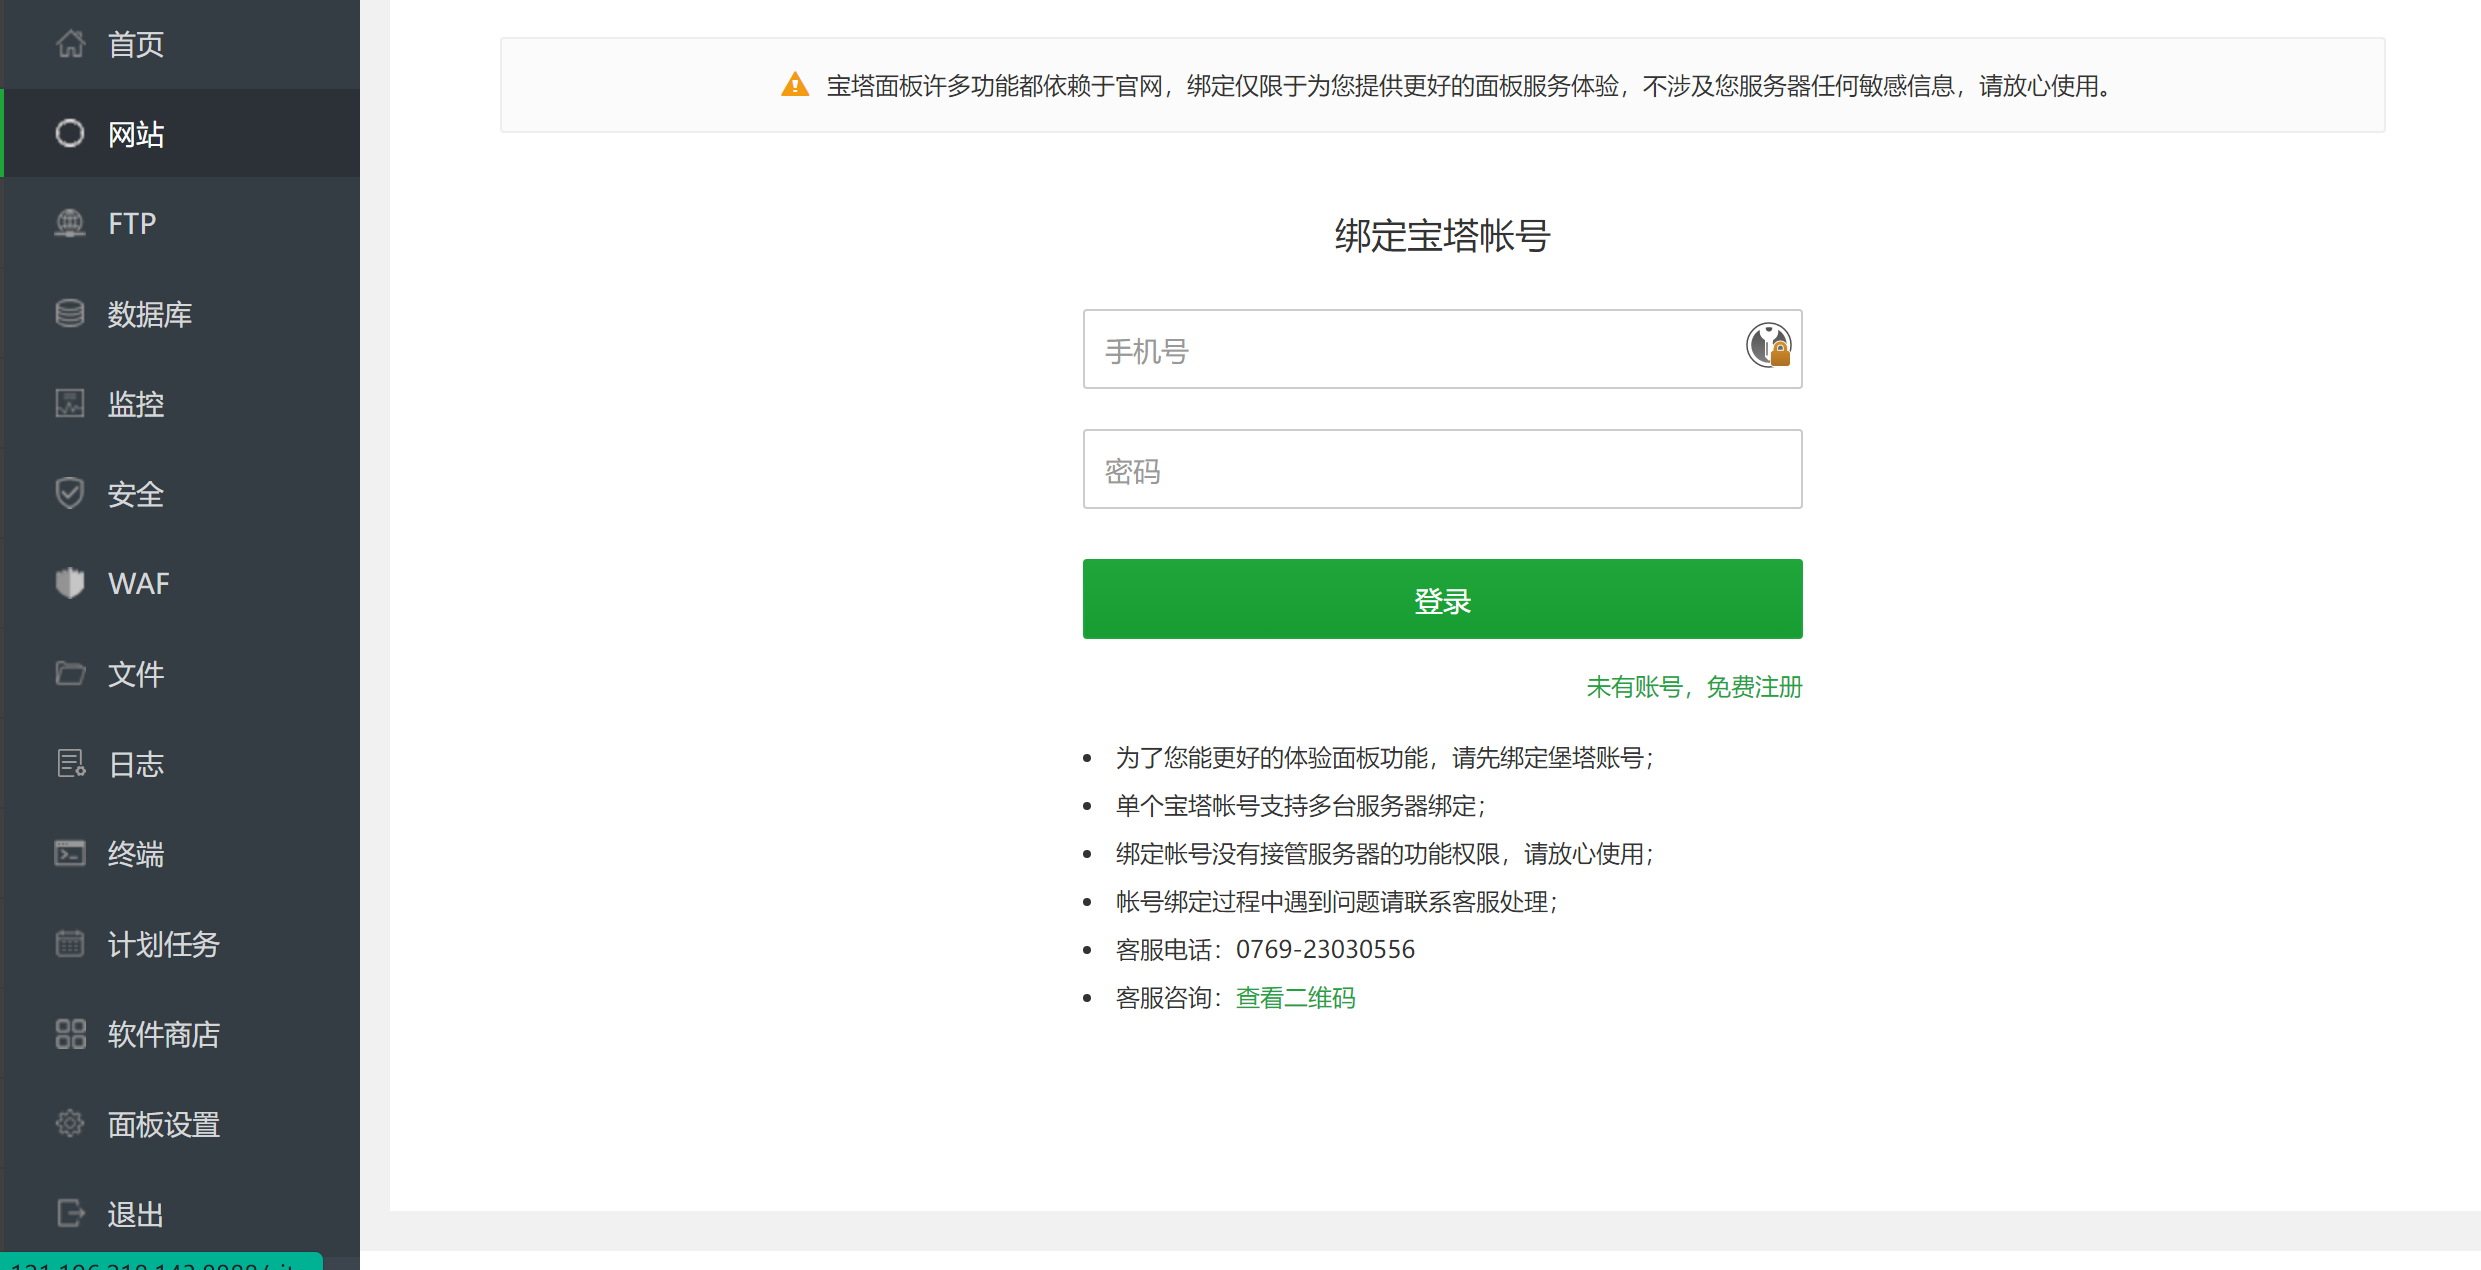Open 面板设置 panel settings
This screenshot has width=2481, height=1270.
click(x=180, y=1123)
